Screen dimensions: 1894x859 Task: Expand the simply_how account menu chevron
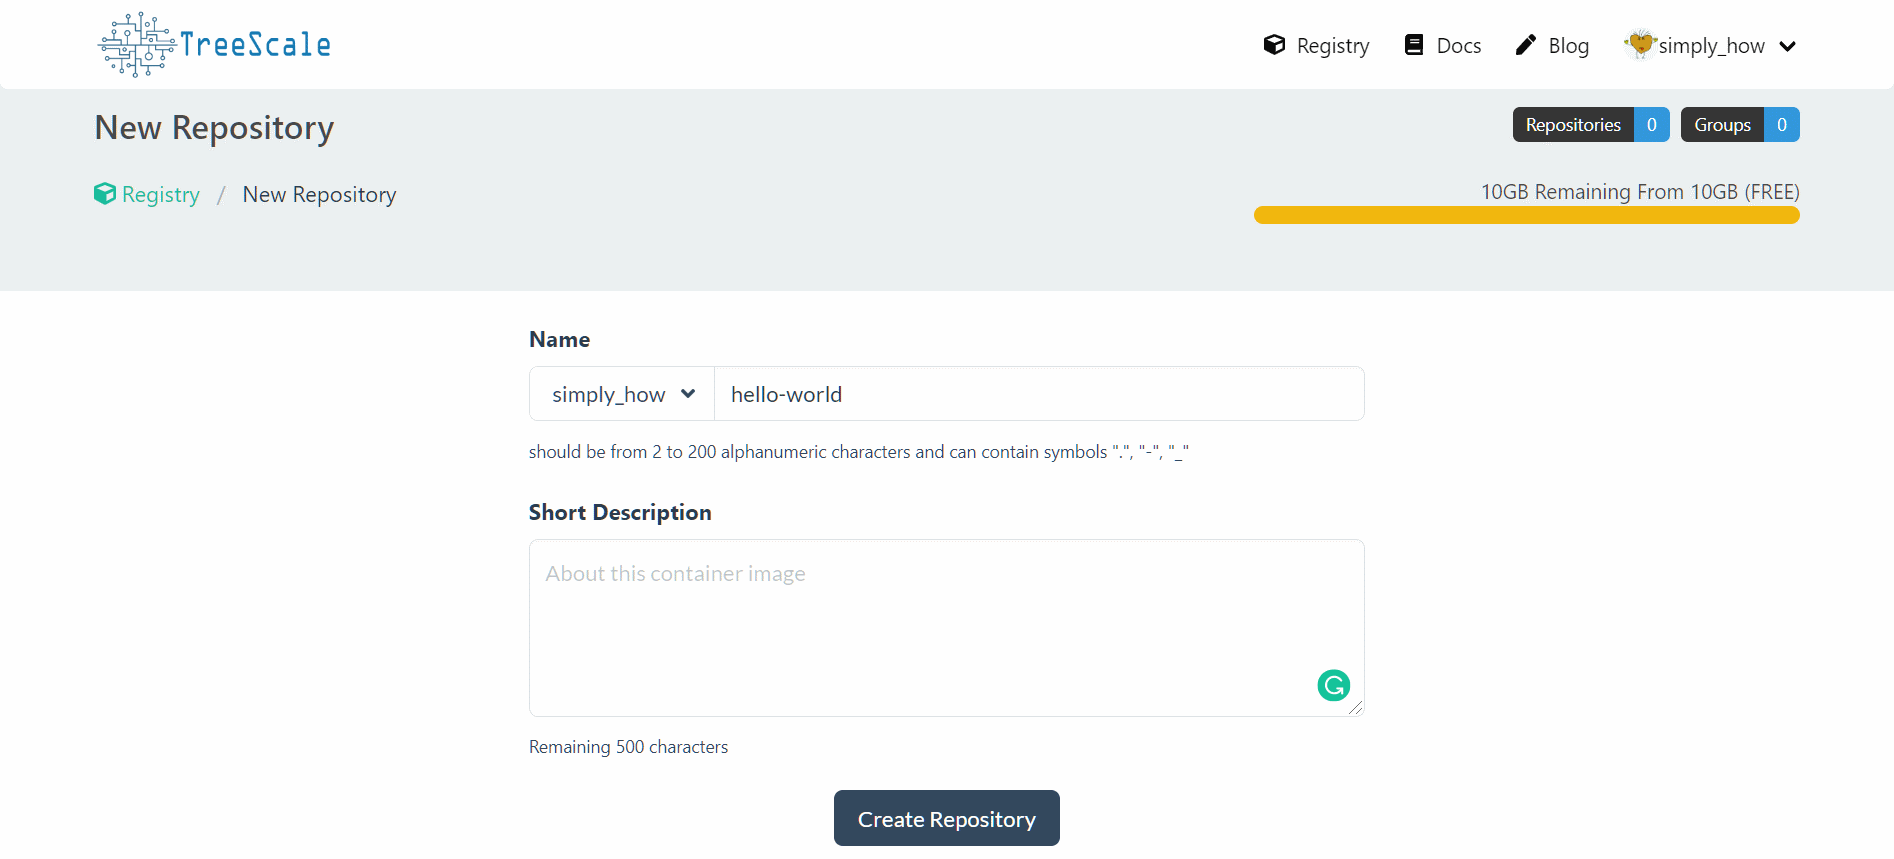tap(1788, 46)
